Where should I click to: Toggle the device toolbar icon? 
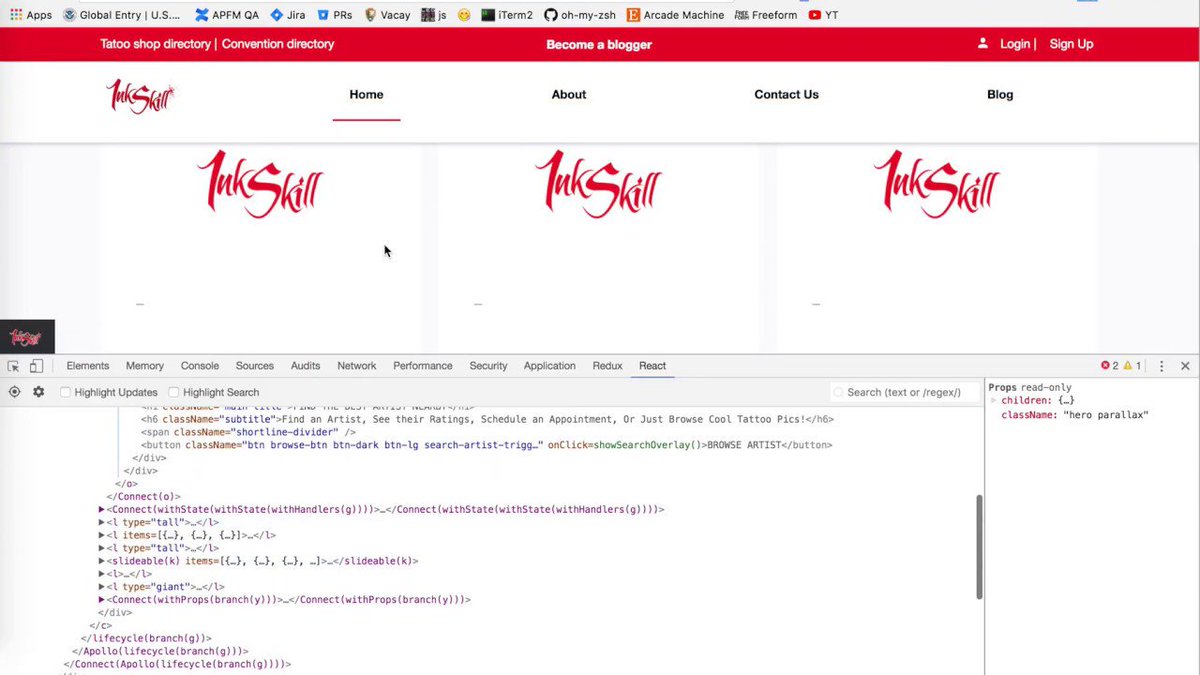point(36,366)
